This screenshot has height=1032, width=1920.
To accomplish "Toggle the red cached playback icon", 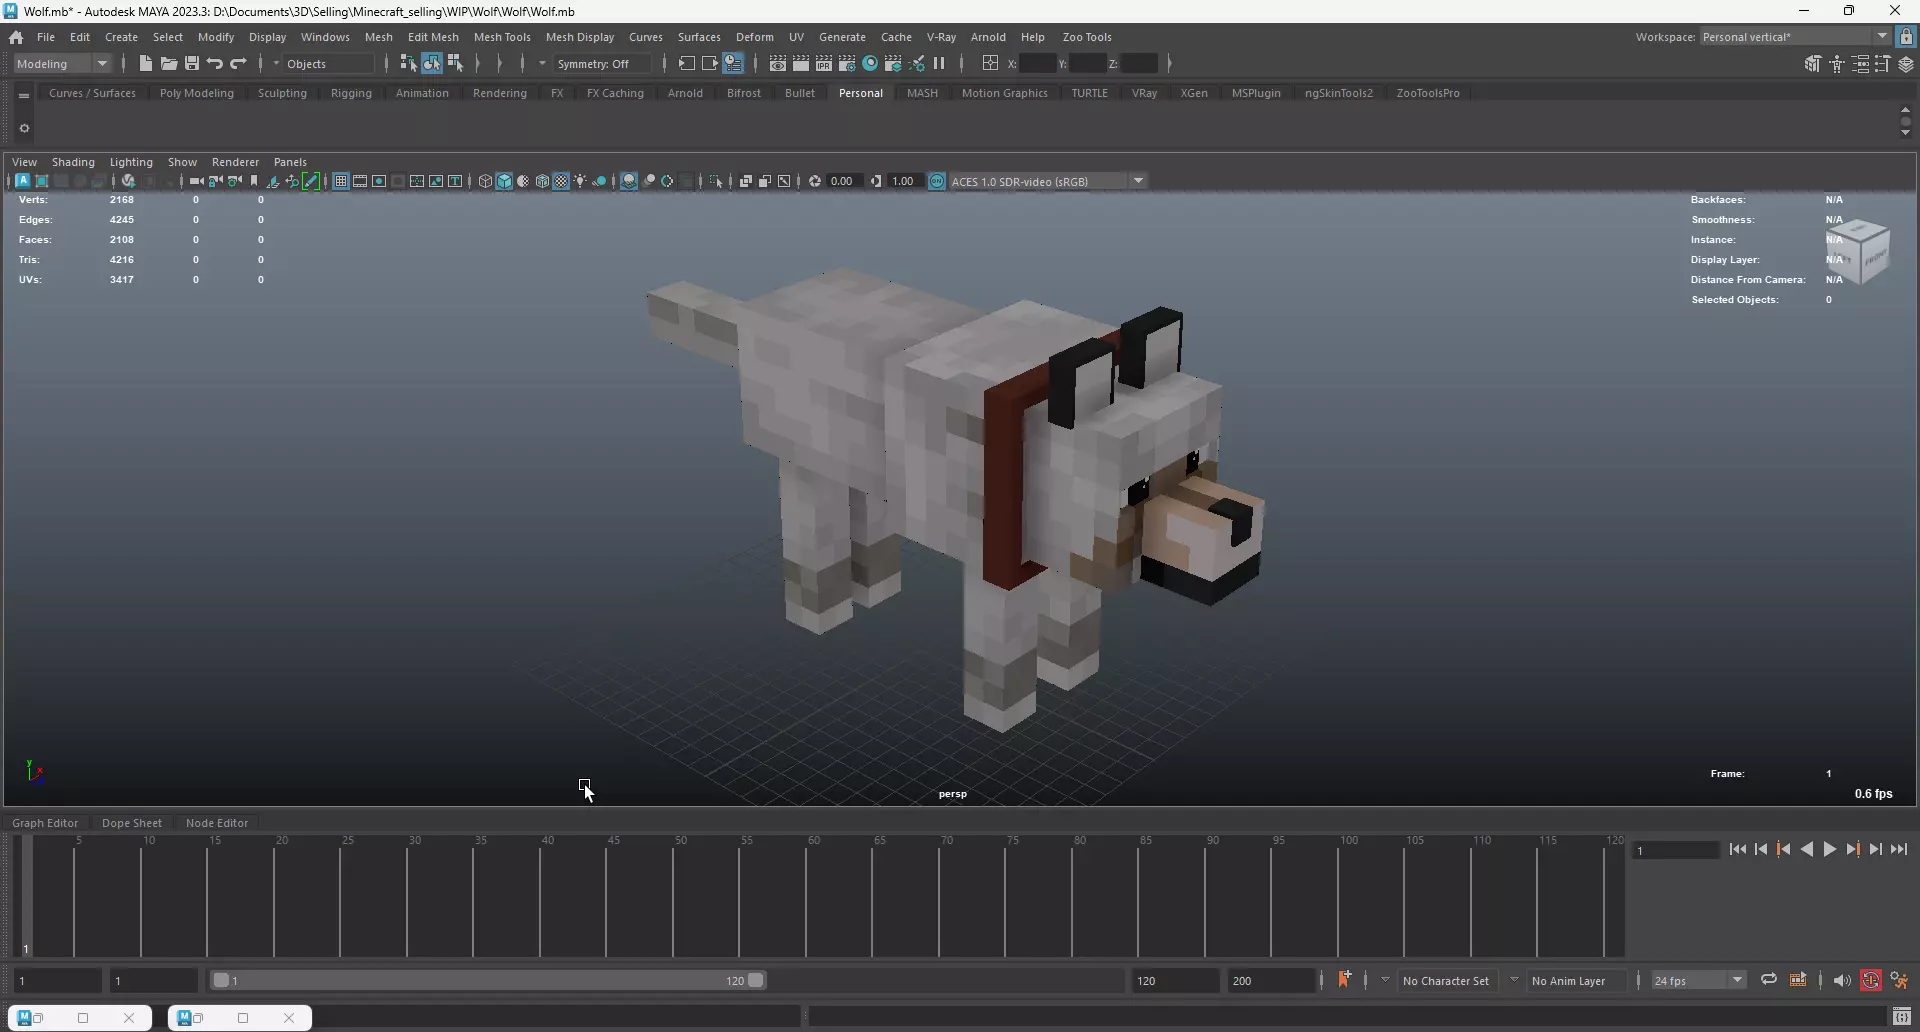I will click(1871, 980).
